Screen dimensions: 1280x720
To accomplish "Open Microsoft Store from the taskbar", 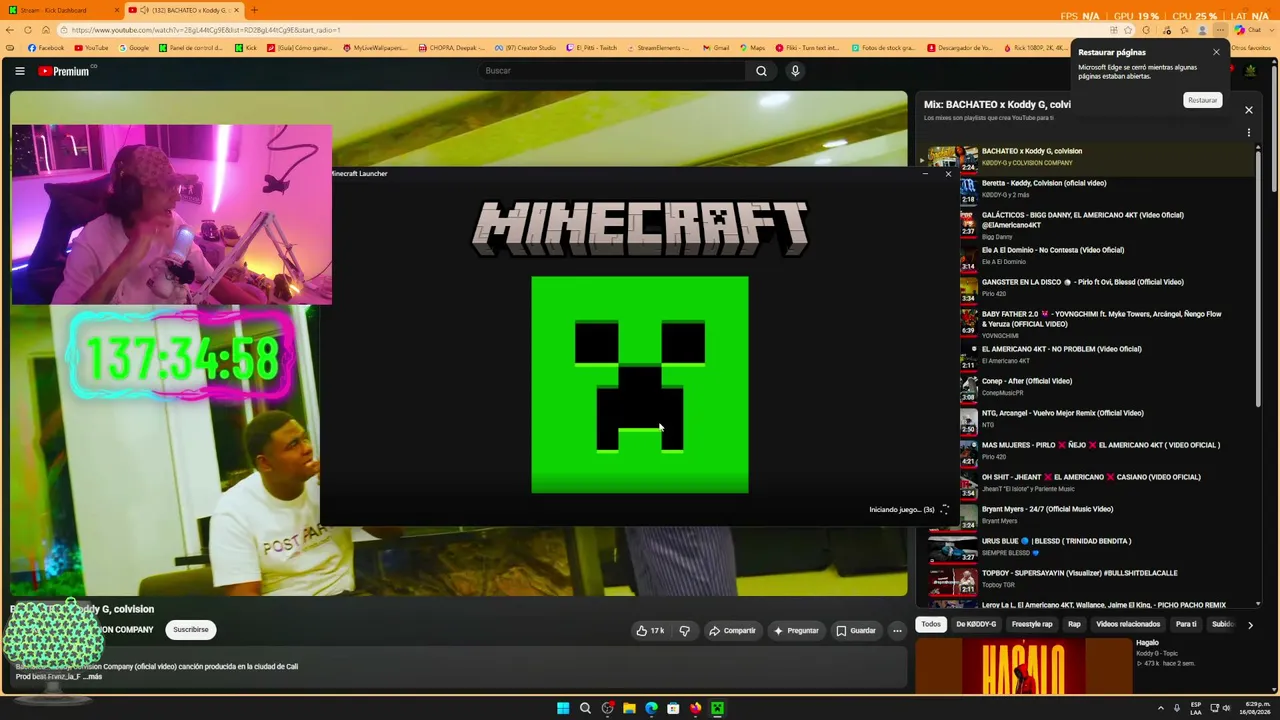I will point(673,708).
